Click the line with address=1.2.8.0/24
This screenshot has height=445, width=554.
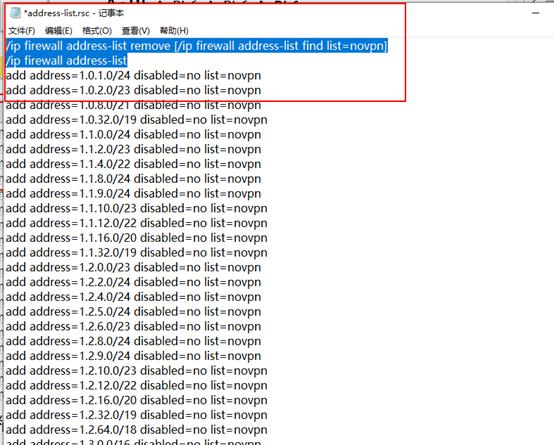pyautogui.click(x=134, y=341)
